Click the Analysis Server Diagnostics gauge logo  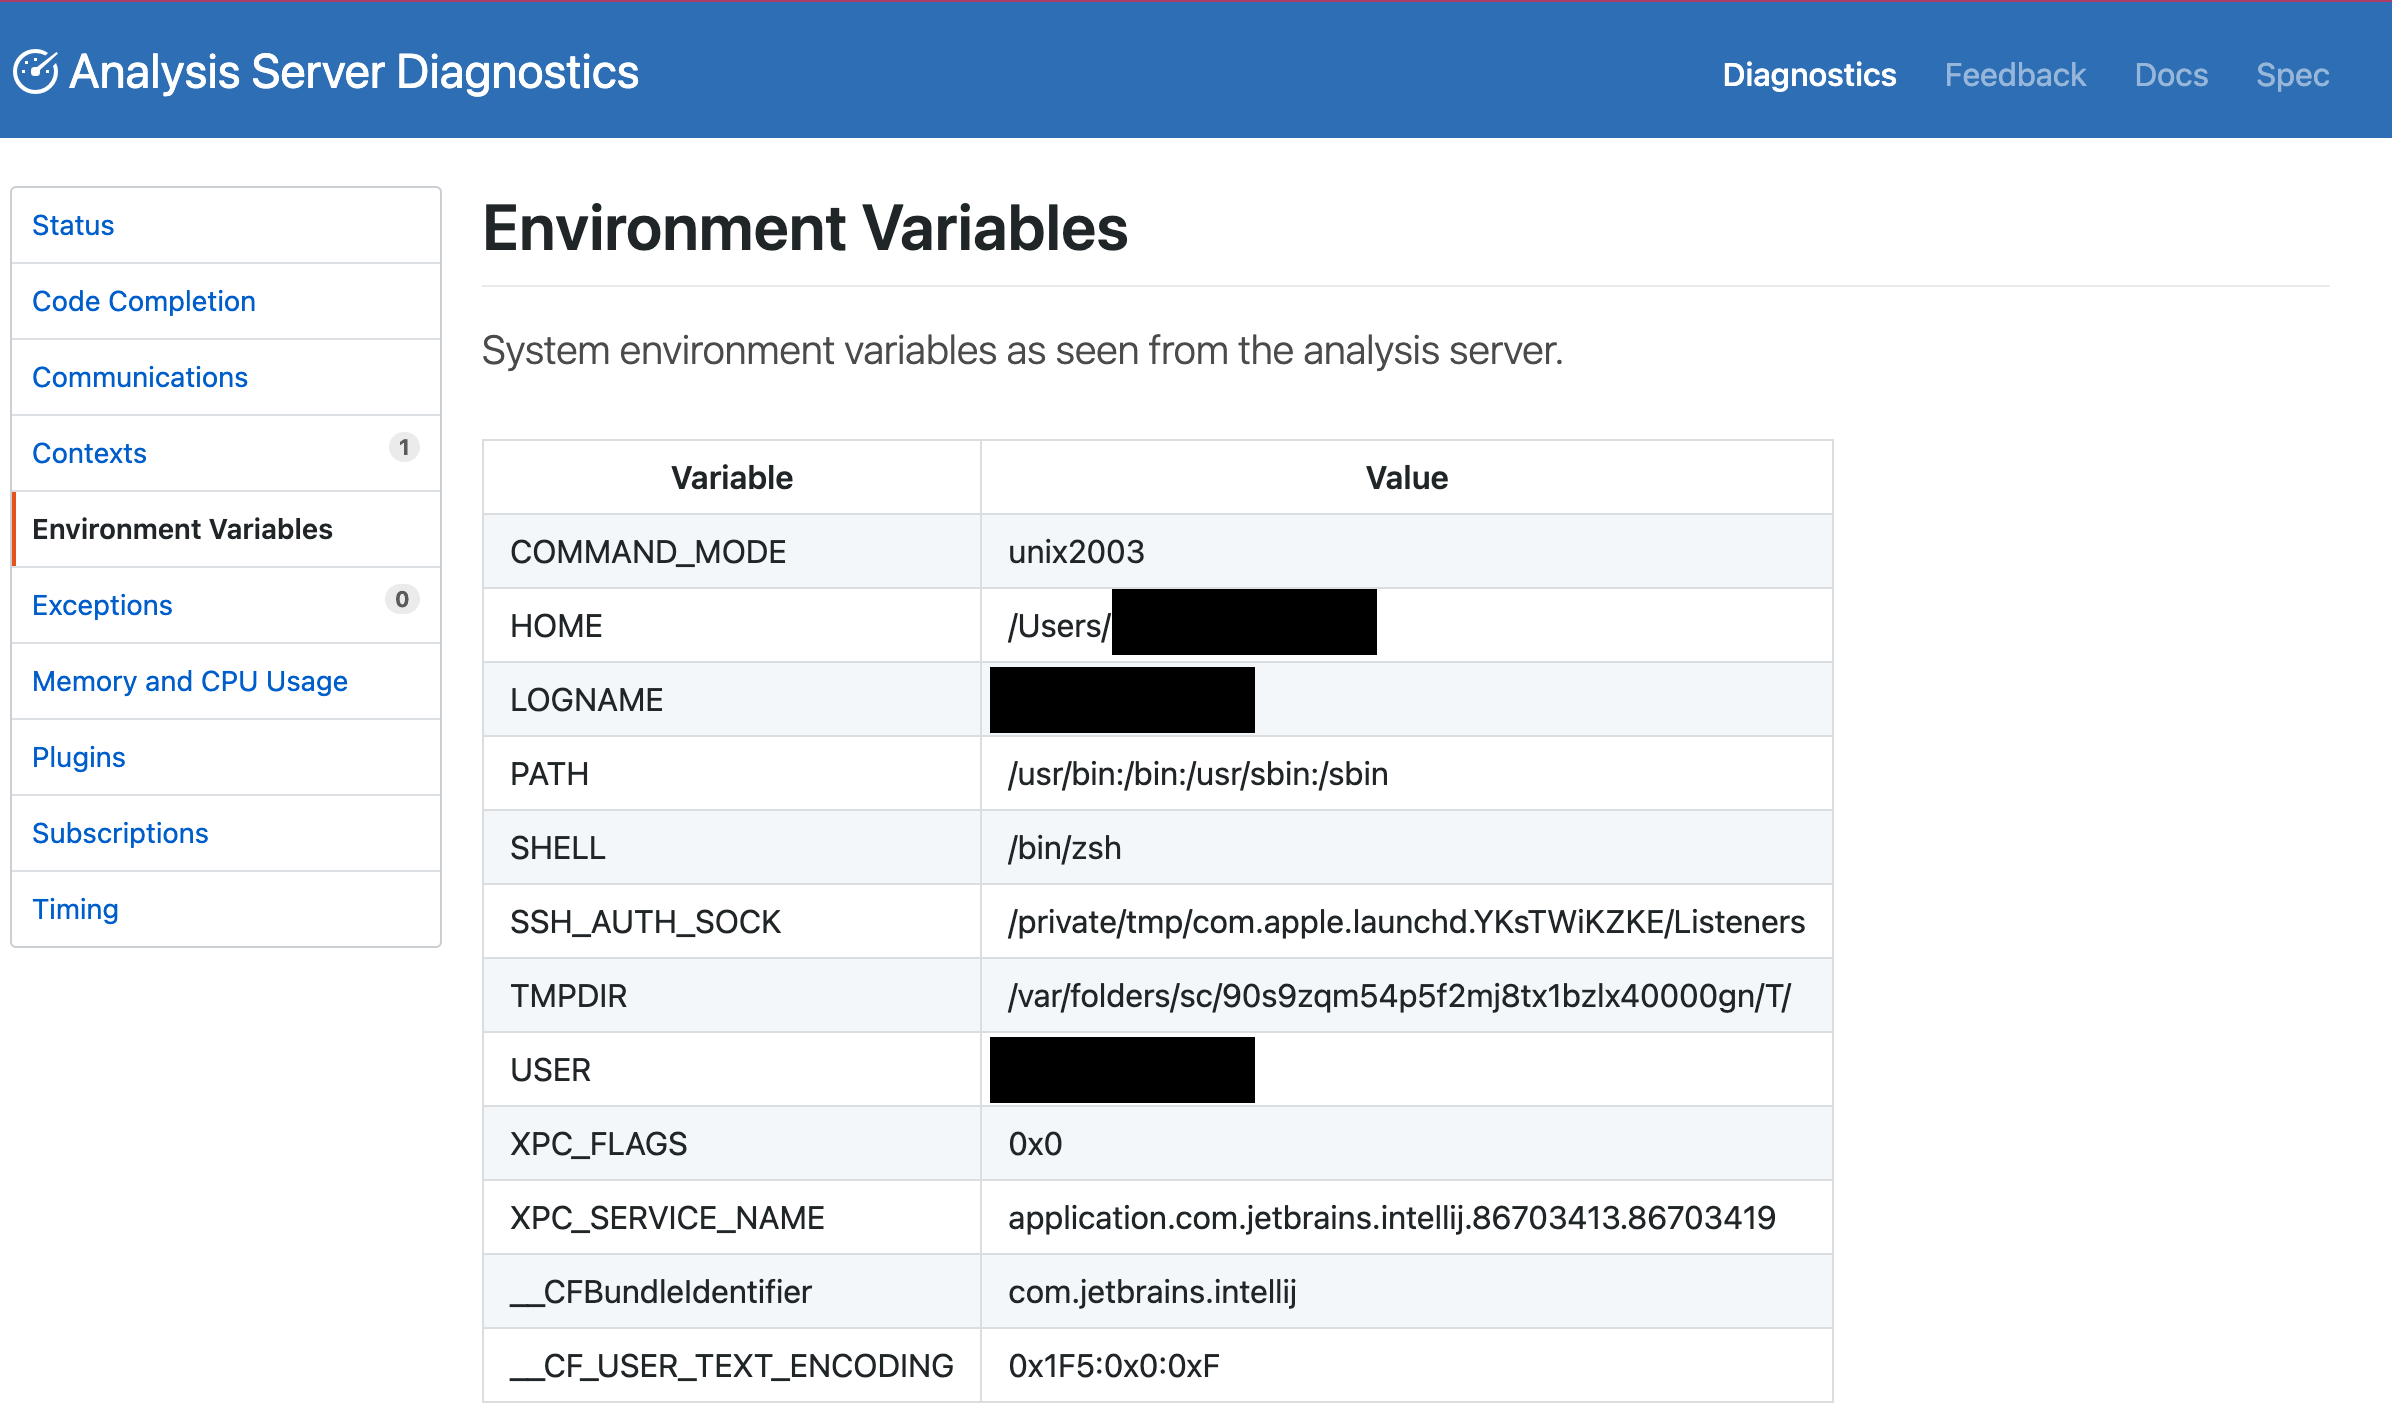coord(34,70)
